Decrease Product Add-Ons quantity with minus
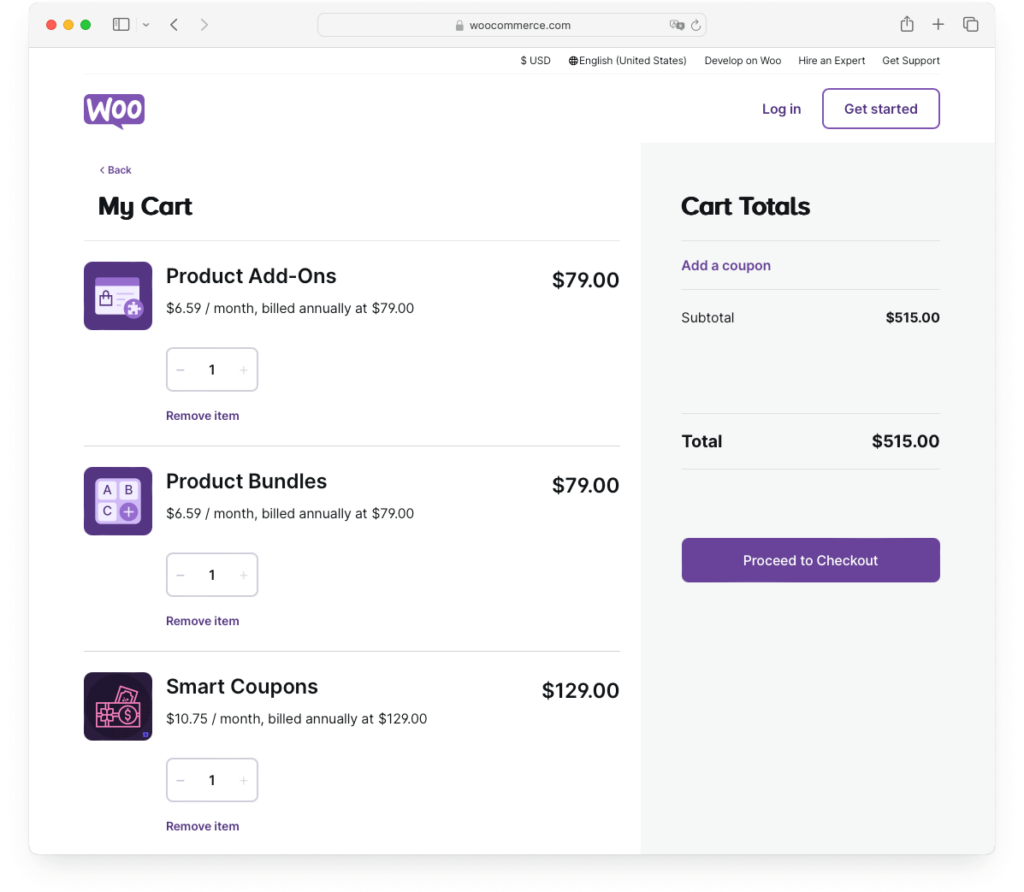 [x=180, y=370]
